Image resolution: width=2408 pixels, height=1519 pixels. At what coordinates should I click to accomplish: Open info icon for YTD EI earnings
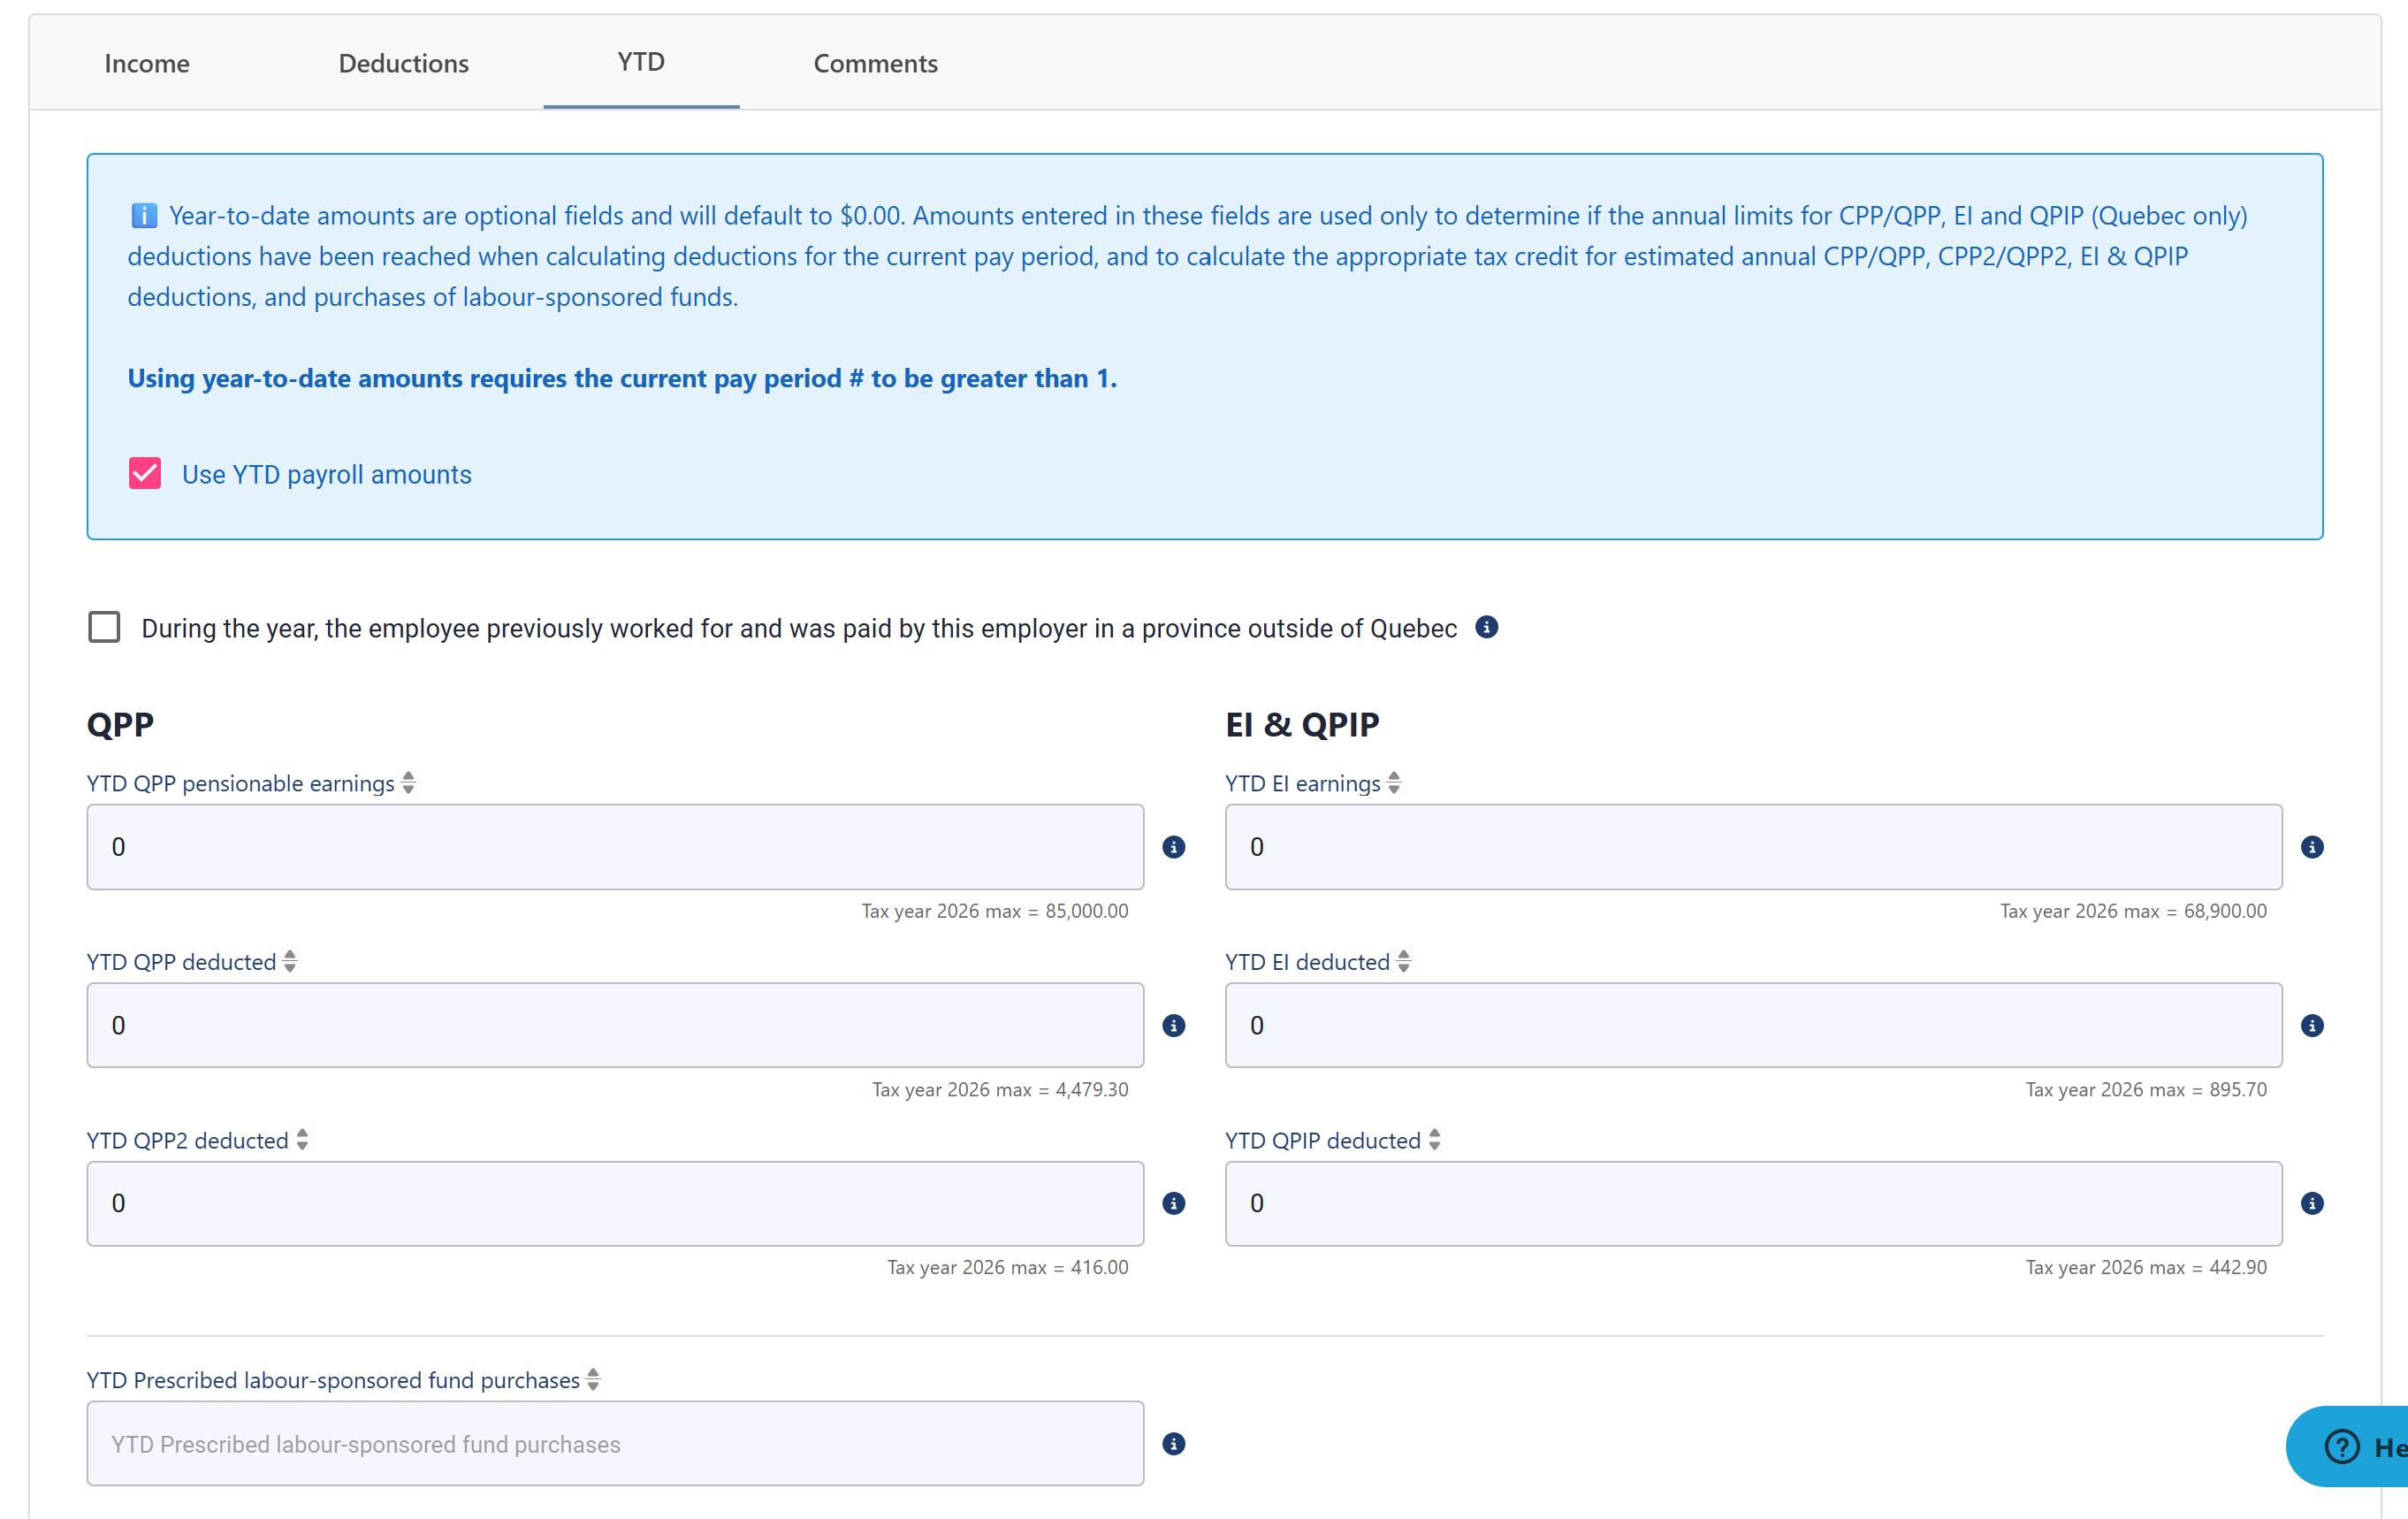point(2312,847)
